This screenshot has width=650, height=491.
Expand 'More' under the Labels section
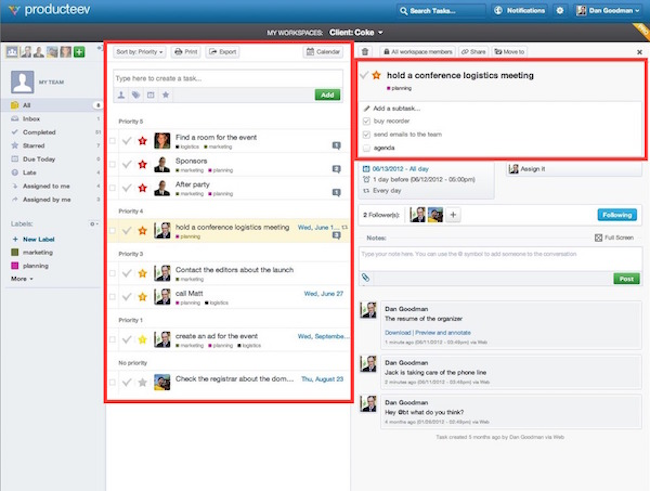tap(22, 279)
